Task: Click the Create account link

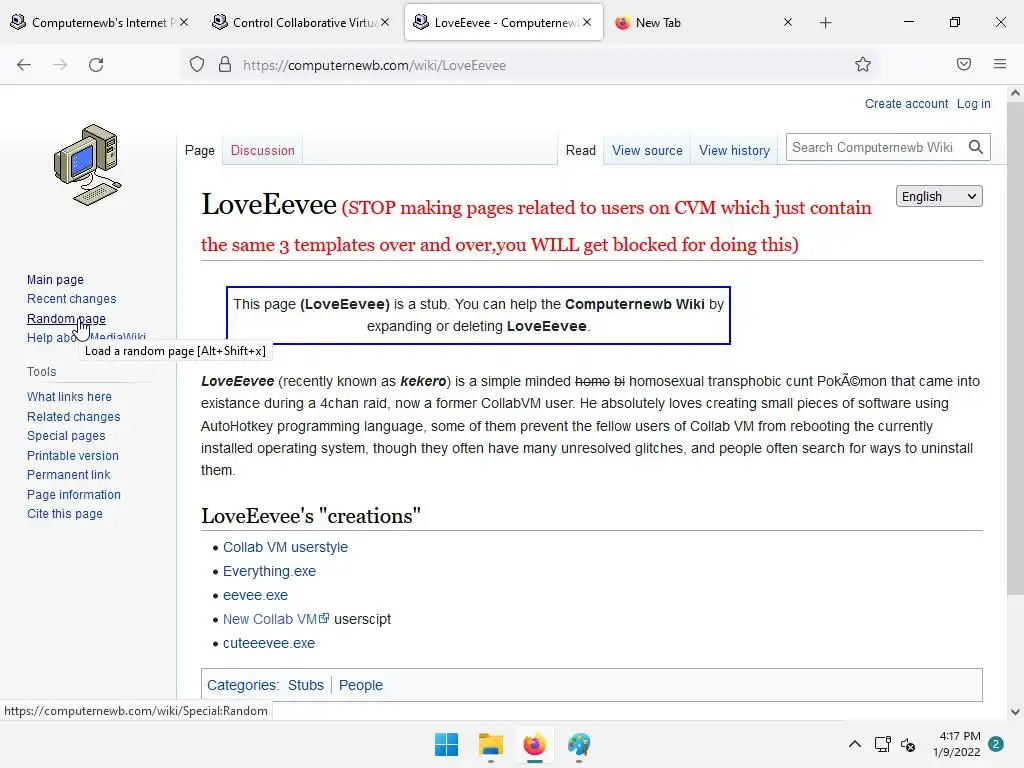Action: point(906,104)
